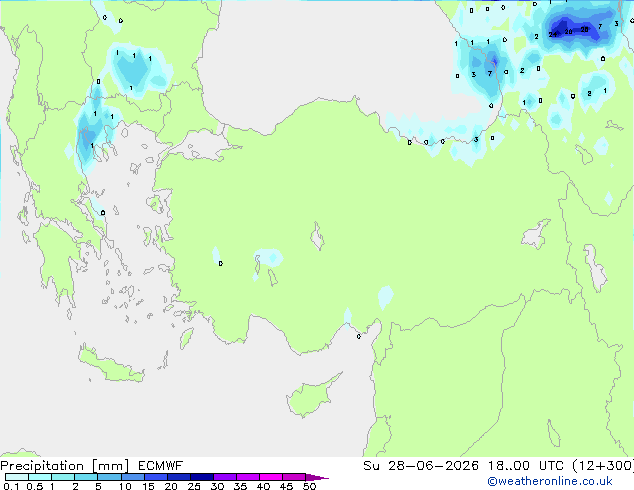Click the '40' legend scale label
Viewport: 634px width, 490px height.
point(263,486)
